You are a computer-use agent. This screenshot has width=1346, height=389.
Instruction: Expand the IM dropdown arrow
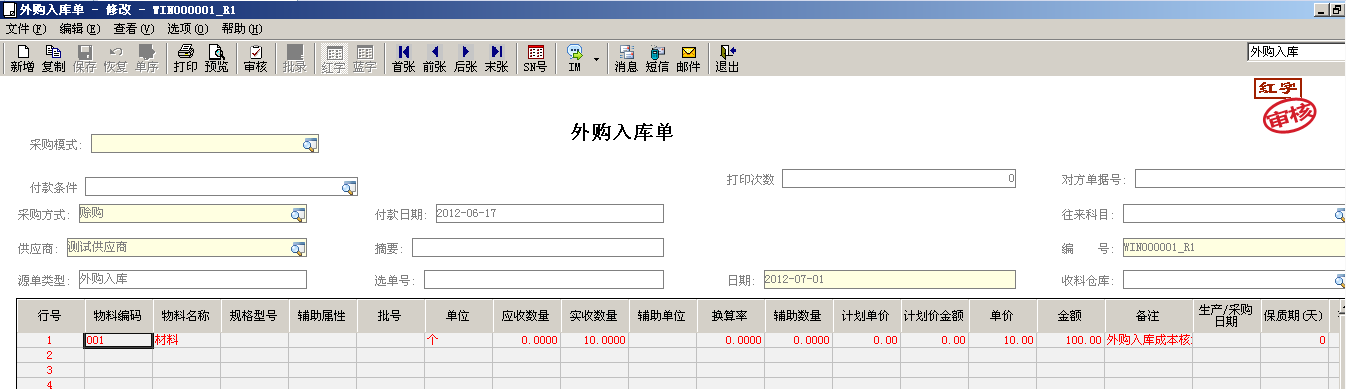click(x=597, y=59)
